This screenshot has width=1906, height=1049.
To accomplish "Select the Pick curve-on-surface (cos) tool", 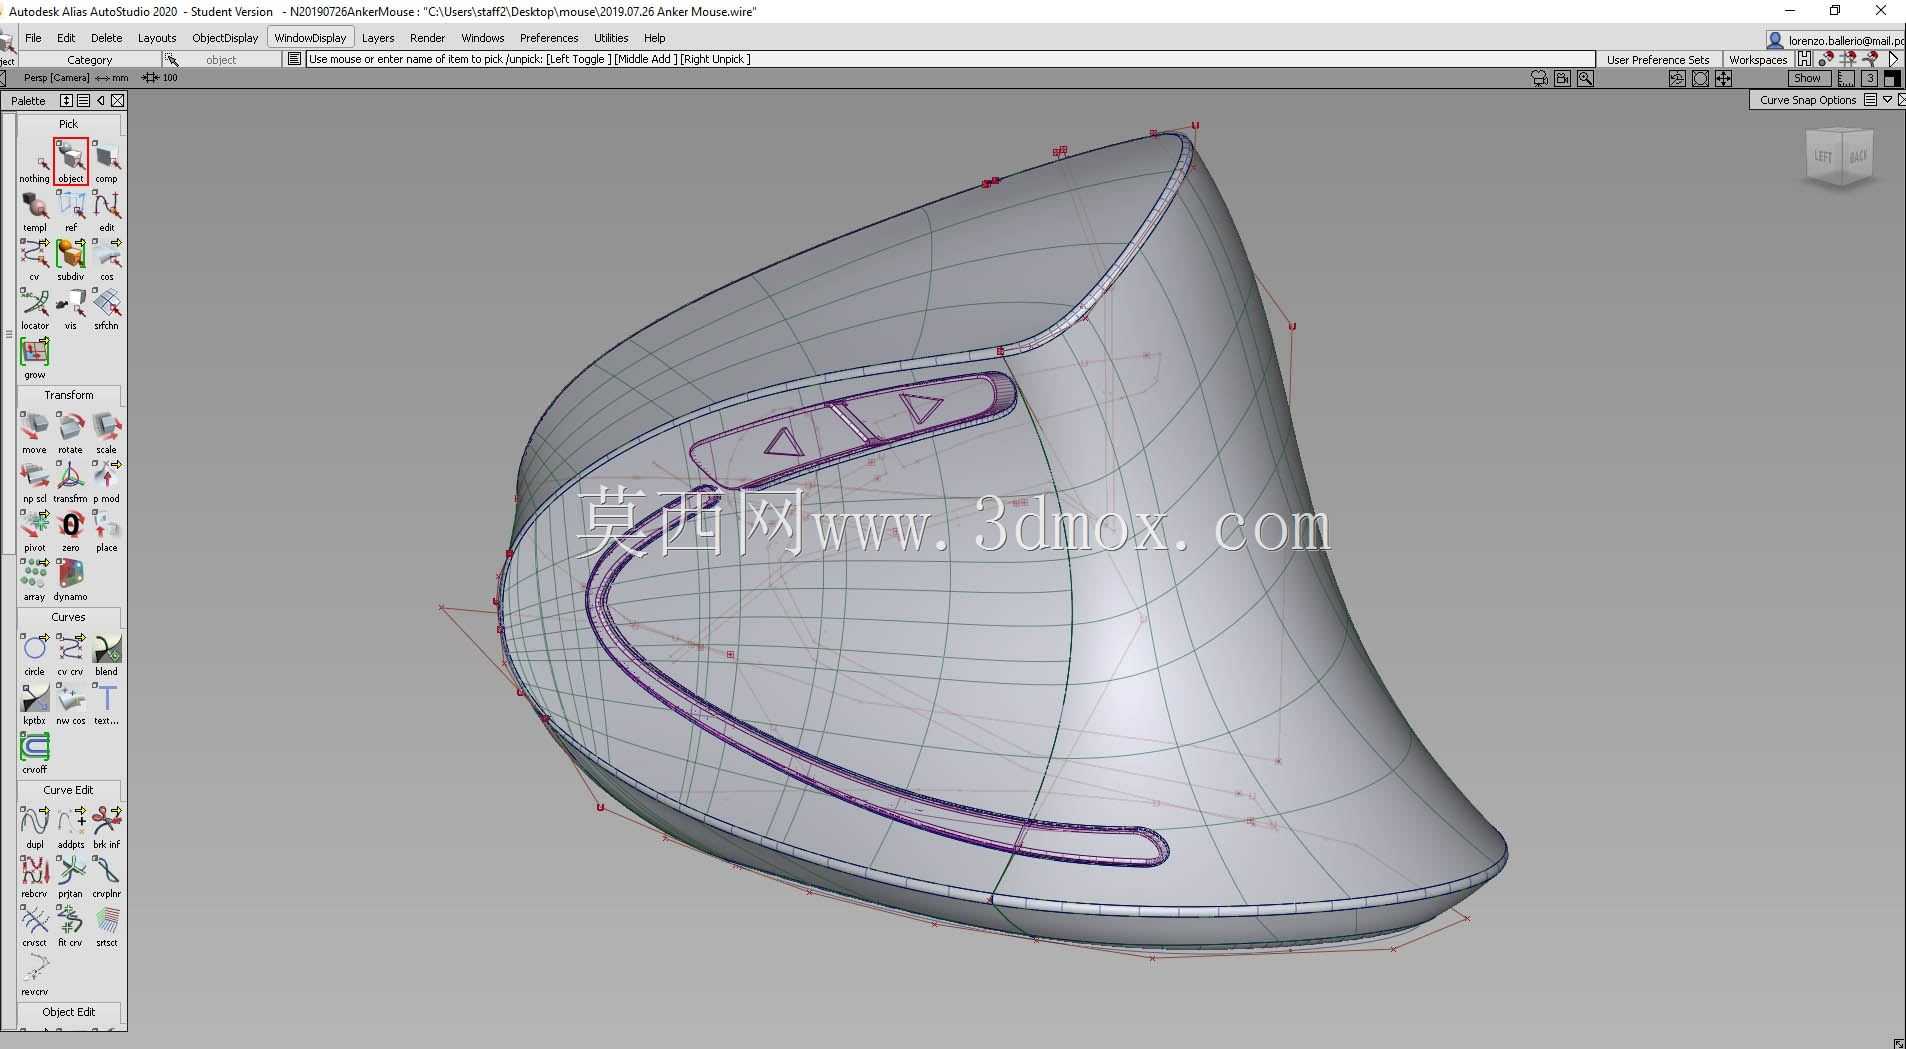I will click(x=106, y=260).
